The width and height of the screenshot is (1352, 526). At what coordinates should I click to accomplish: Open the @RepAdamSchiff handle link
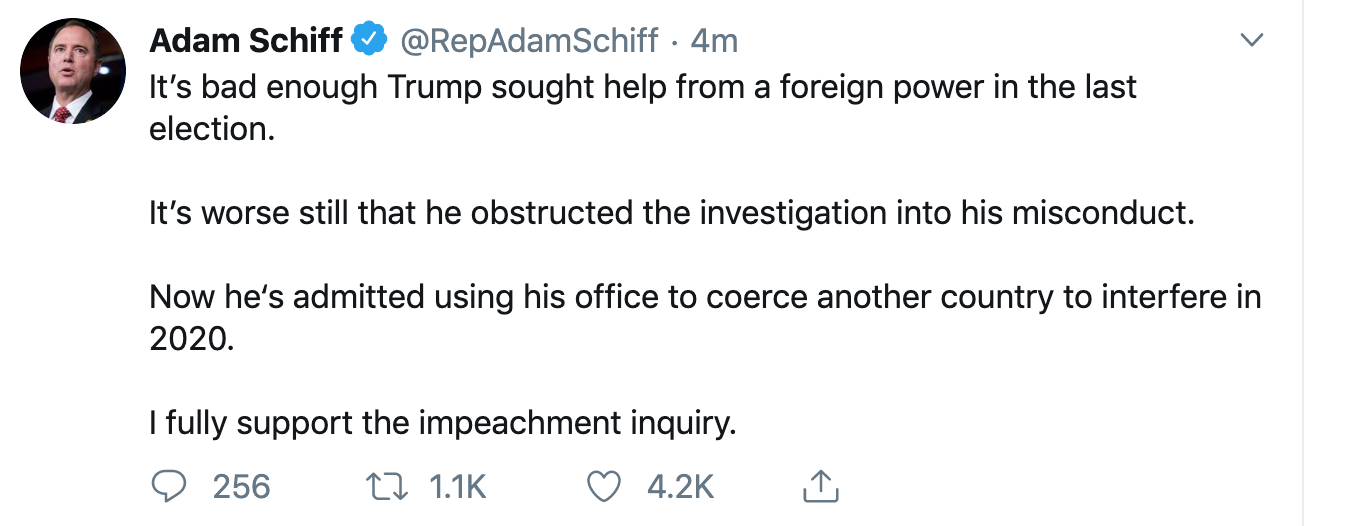(x=529, y=41)
